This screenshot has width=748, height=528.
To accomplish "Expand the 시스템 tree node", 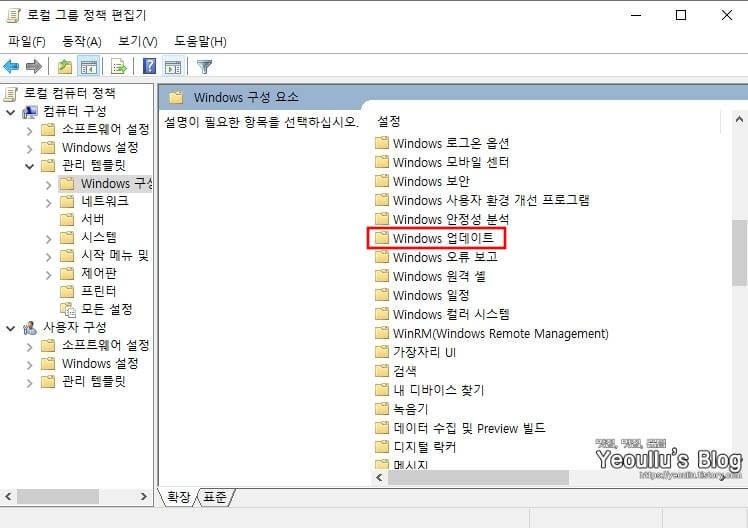I will click(x=48, y=238).
